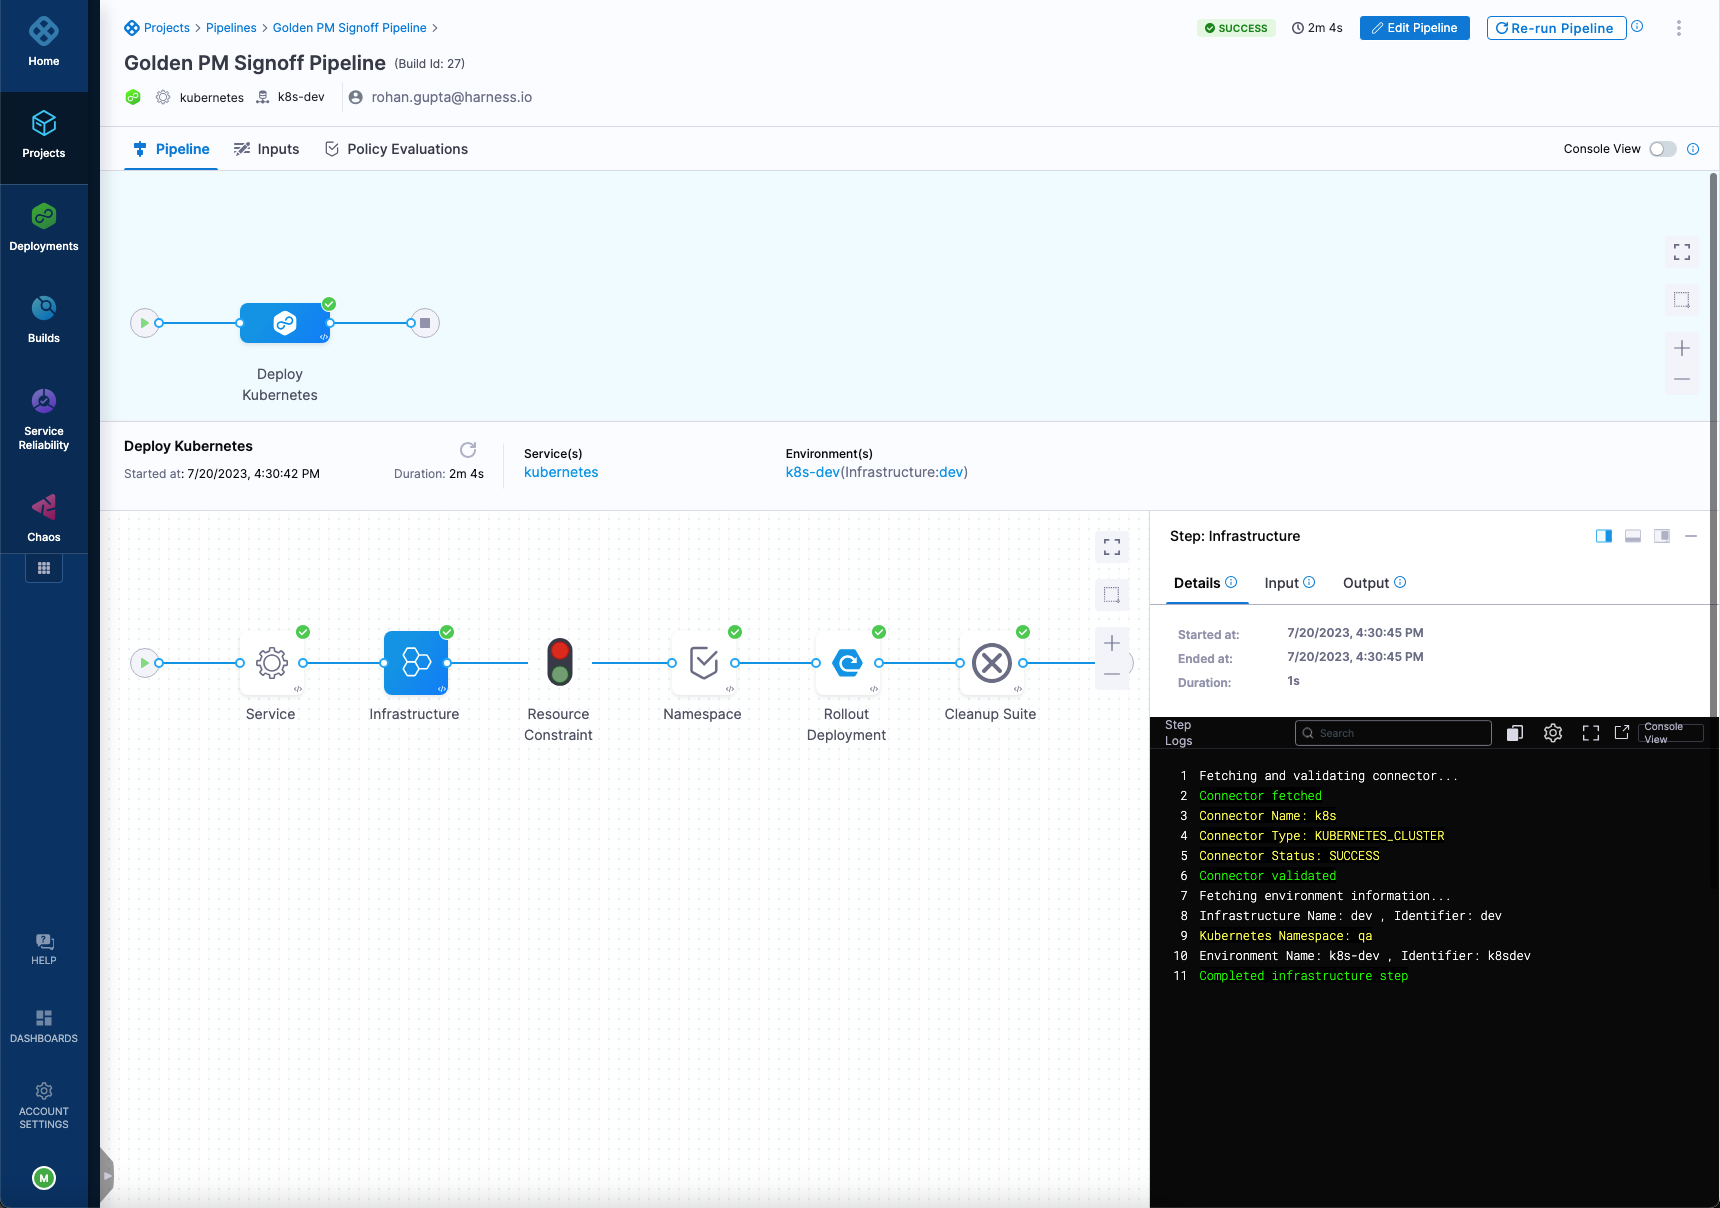Open the Output tab in step panel
The height and width of the screenshot is (1208, 1720).
(x=1366, y=583)
